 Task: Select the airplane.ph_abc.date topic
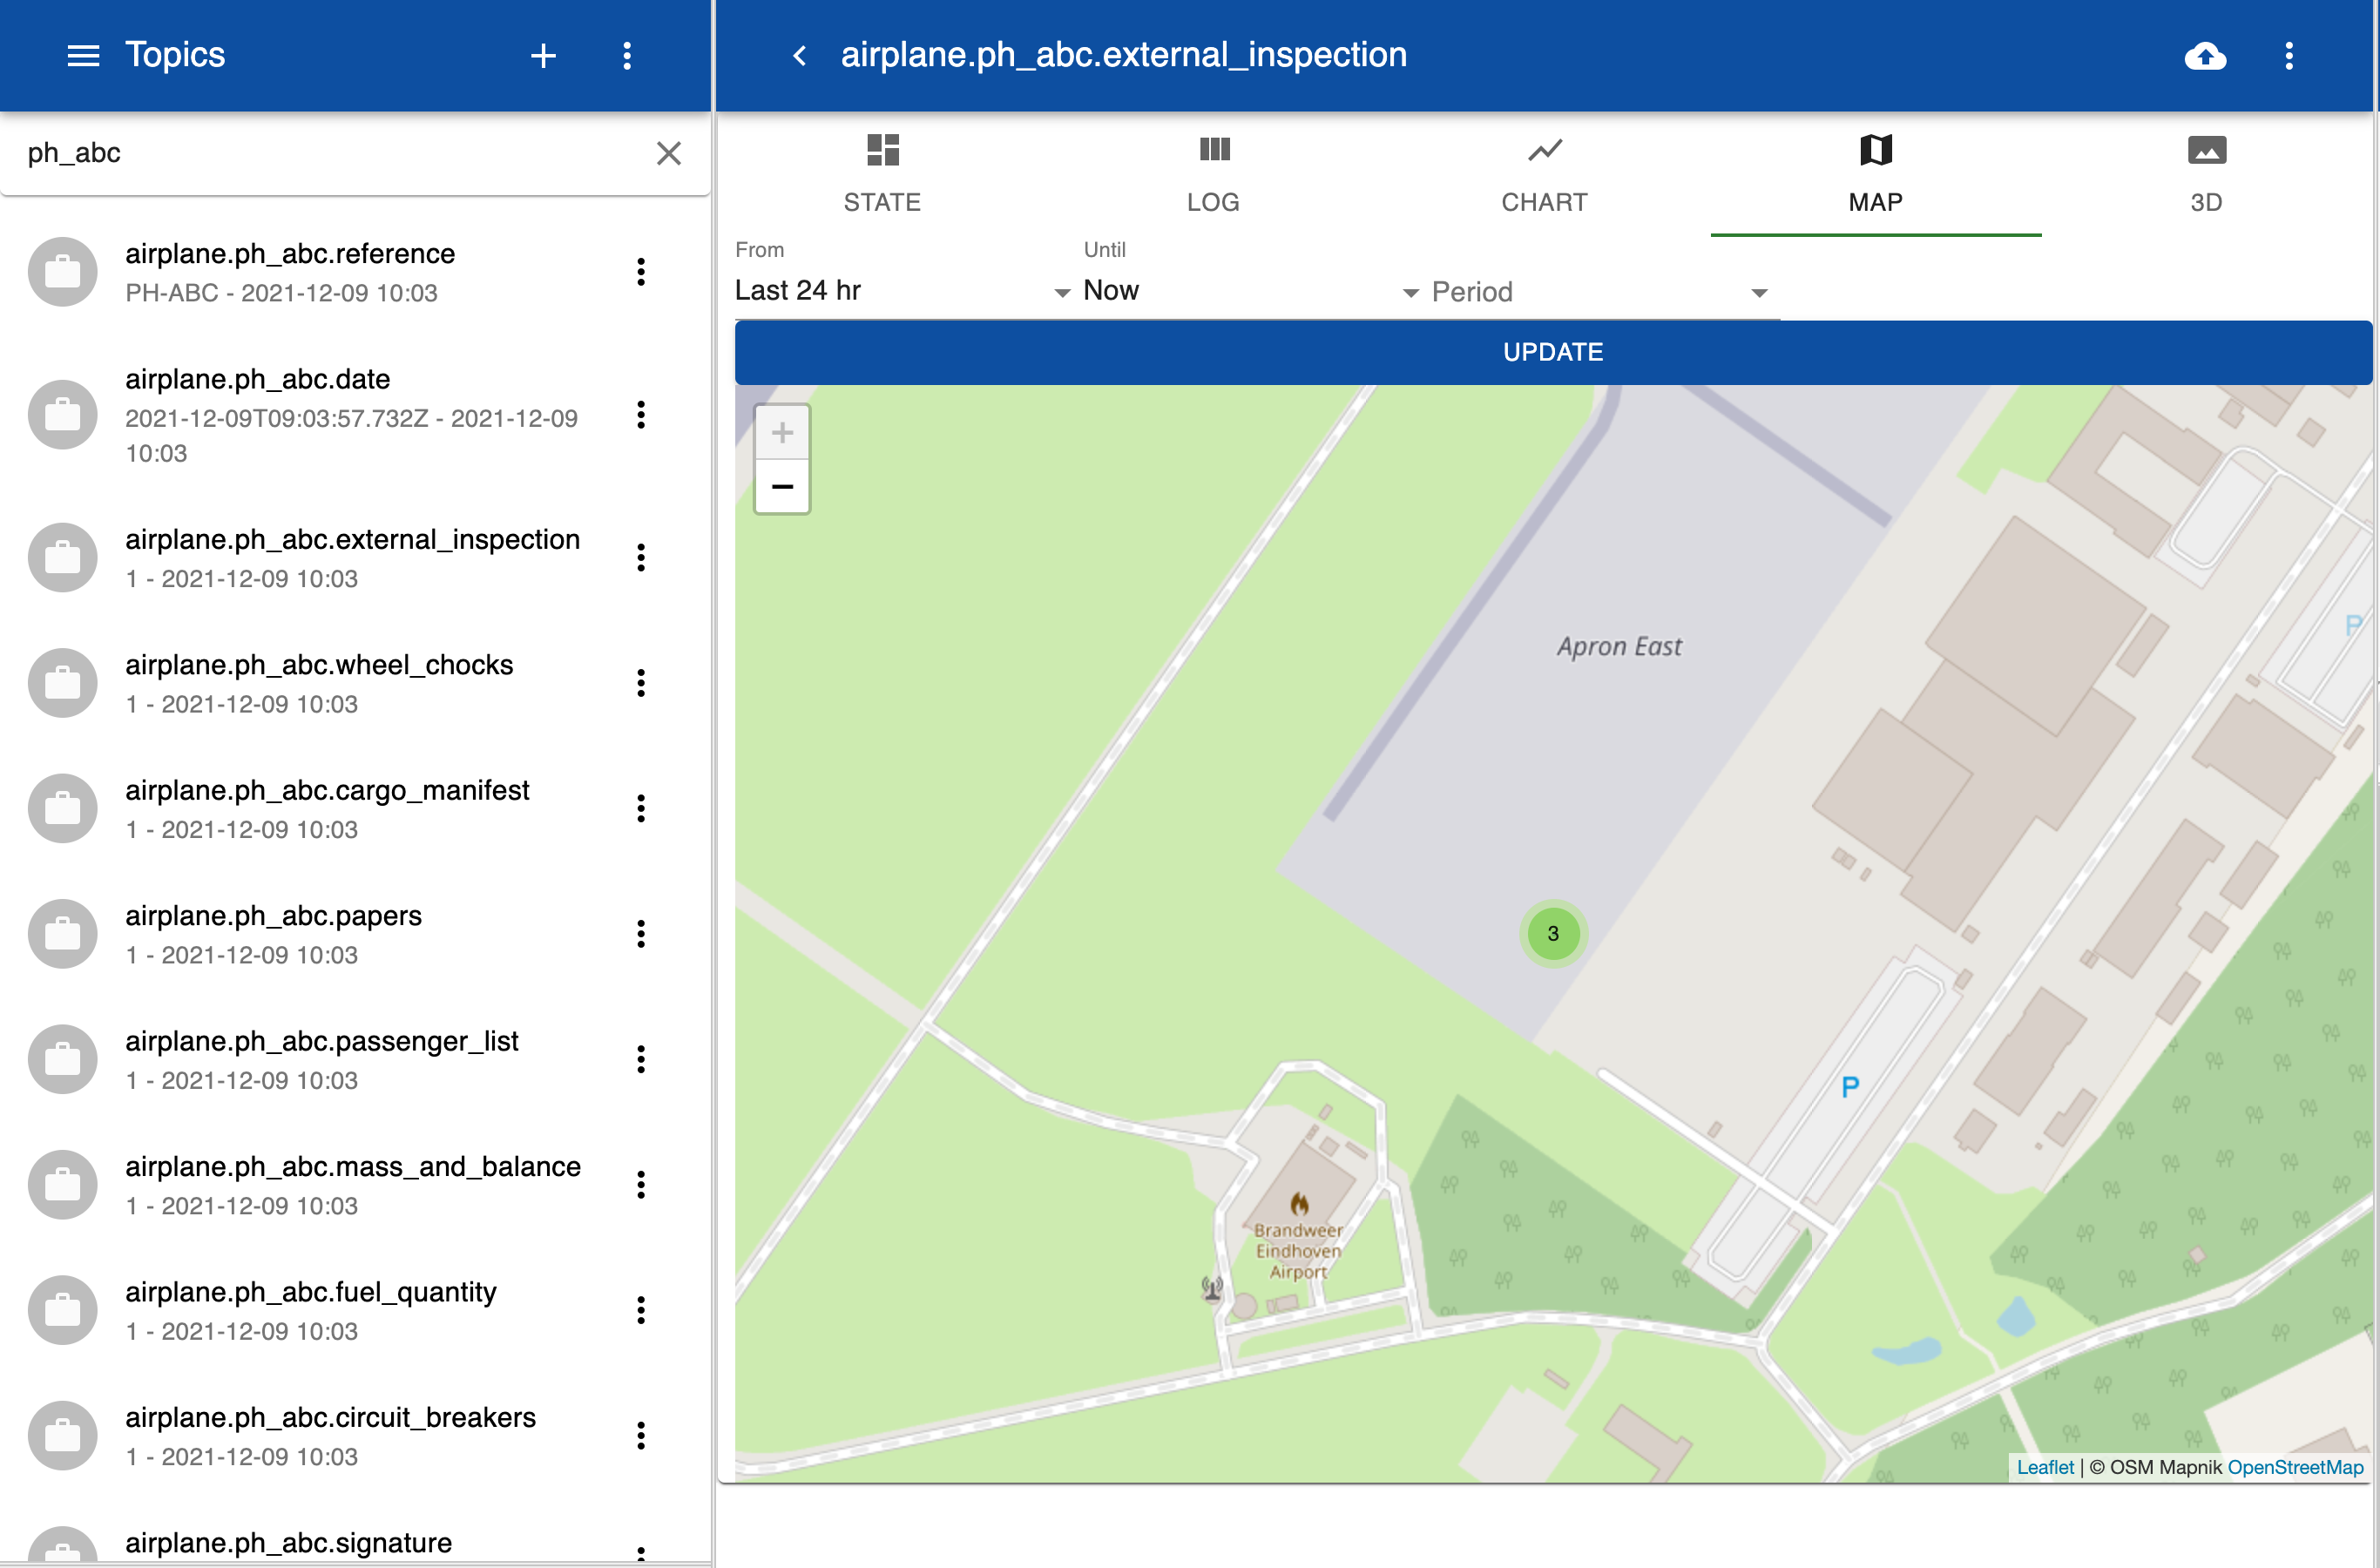355,415
